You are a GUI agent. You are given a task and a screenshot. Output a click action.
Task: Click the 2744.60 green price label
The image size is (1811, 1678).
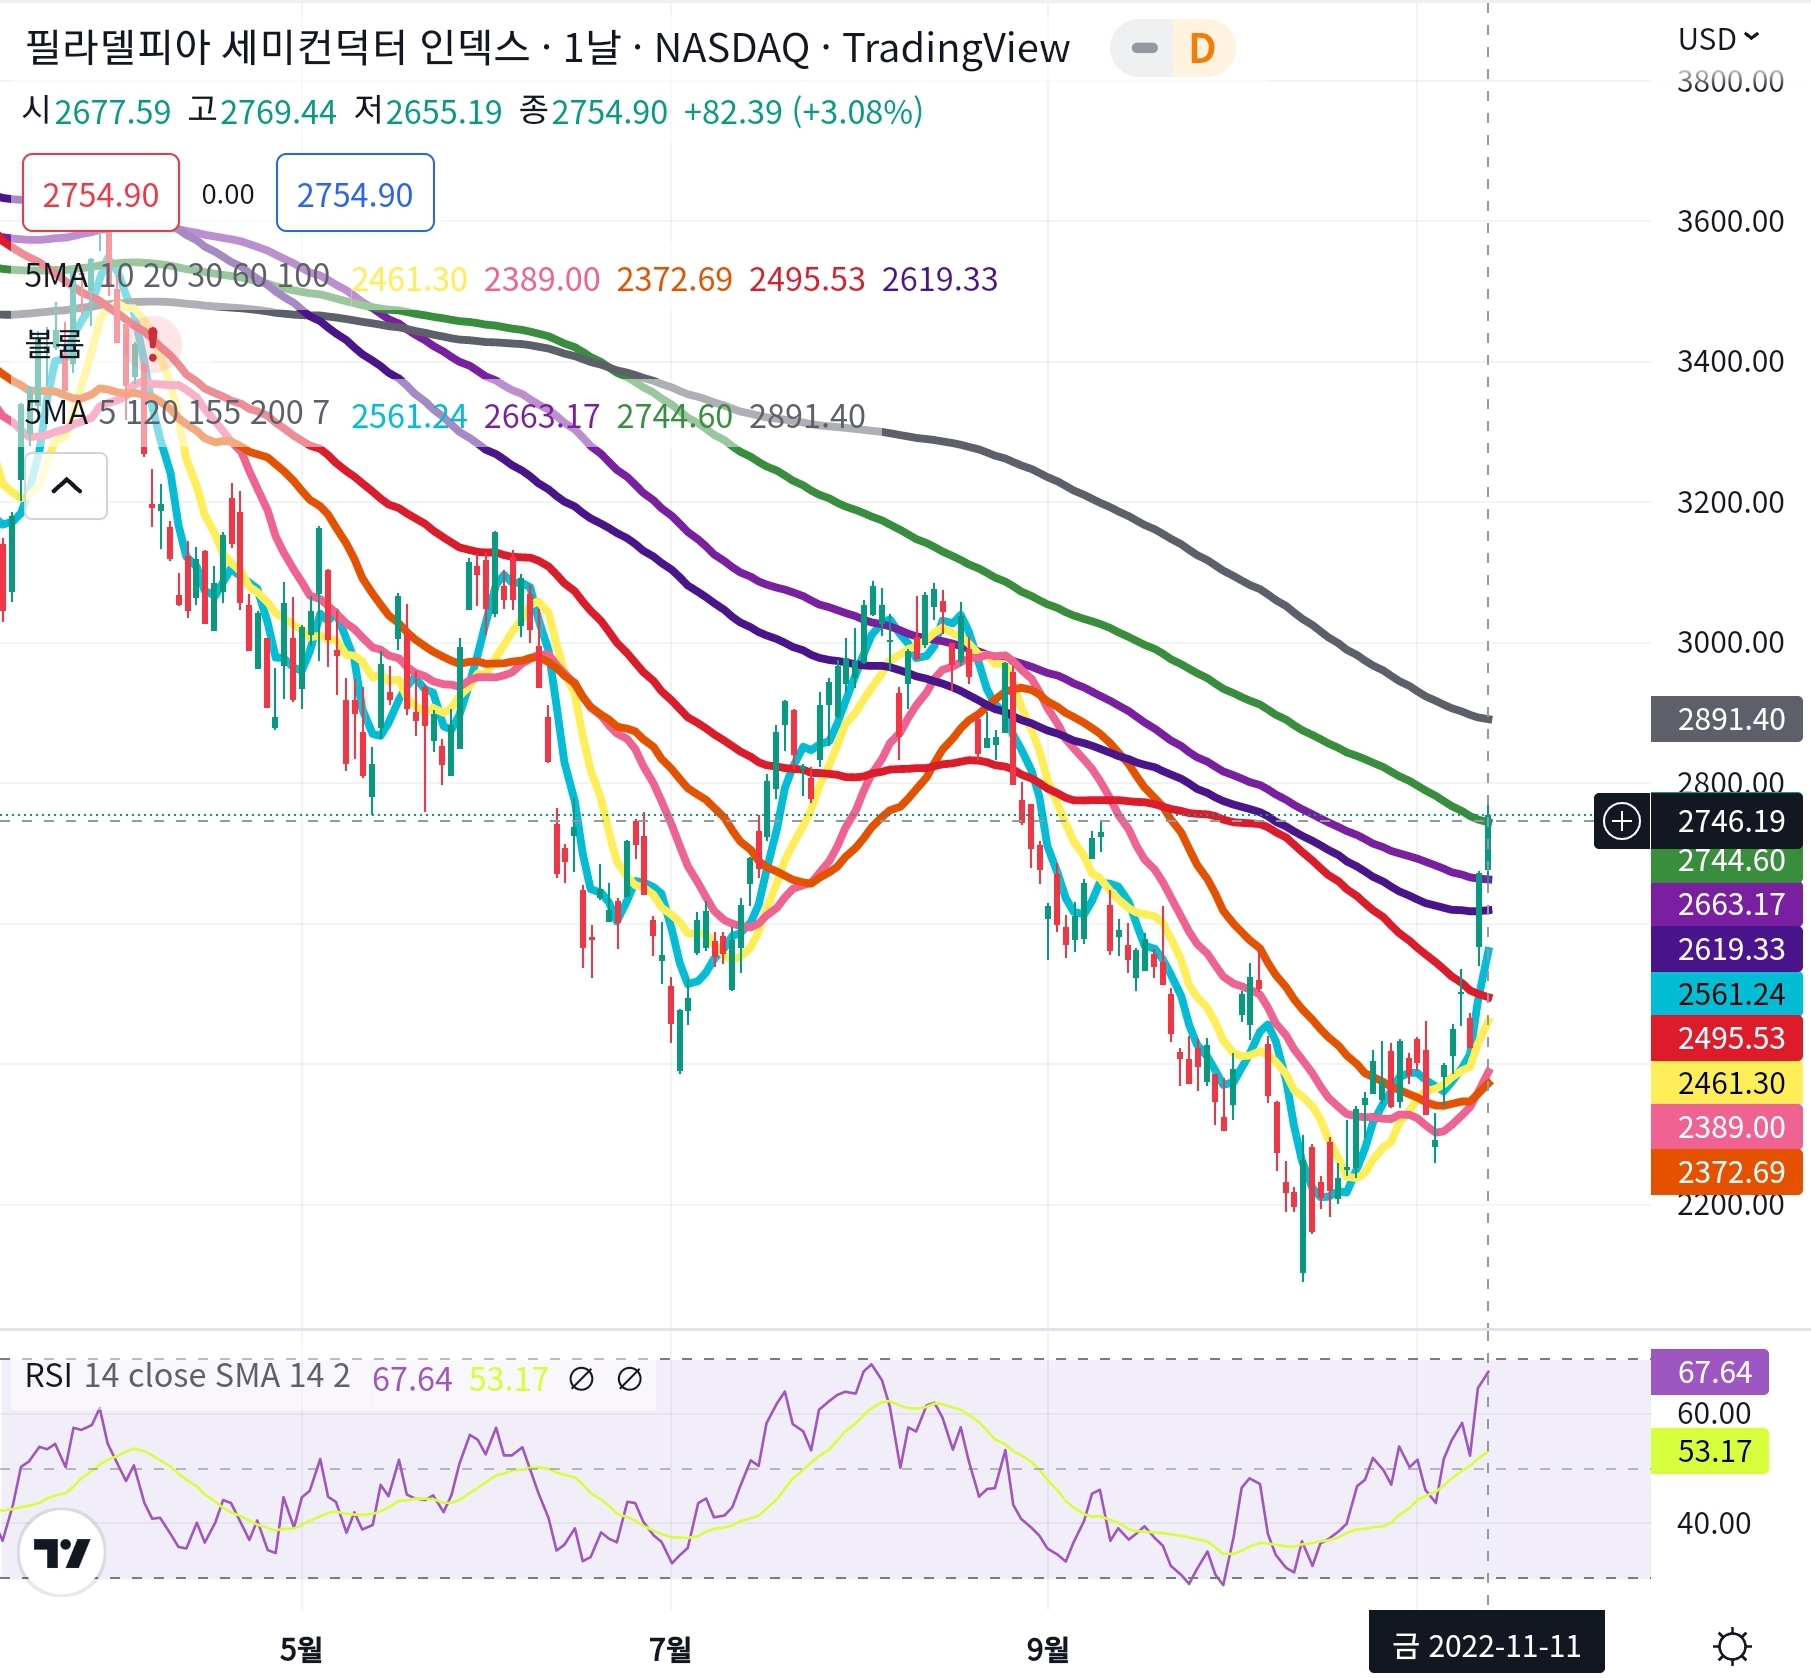(1726, 862)
